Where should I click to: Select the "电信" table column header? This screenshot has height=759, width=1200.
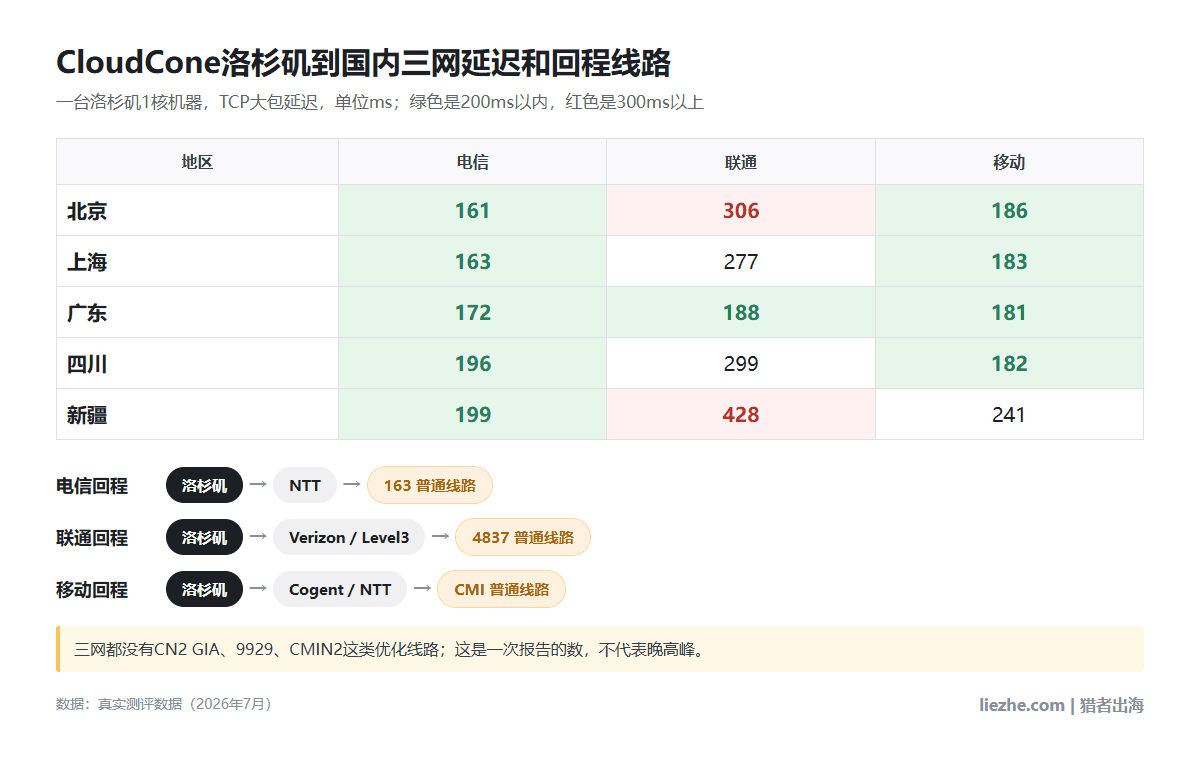[x=473, y=162]
